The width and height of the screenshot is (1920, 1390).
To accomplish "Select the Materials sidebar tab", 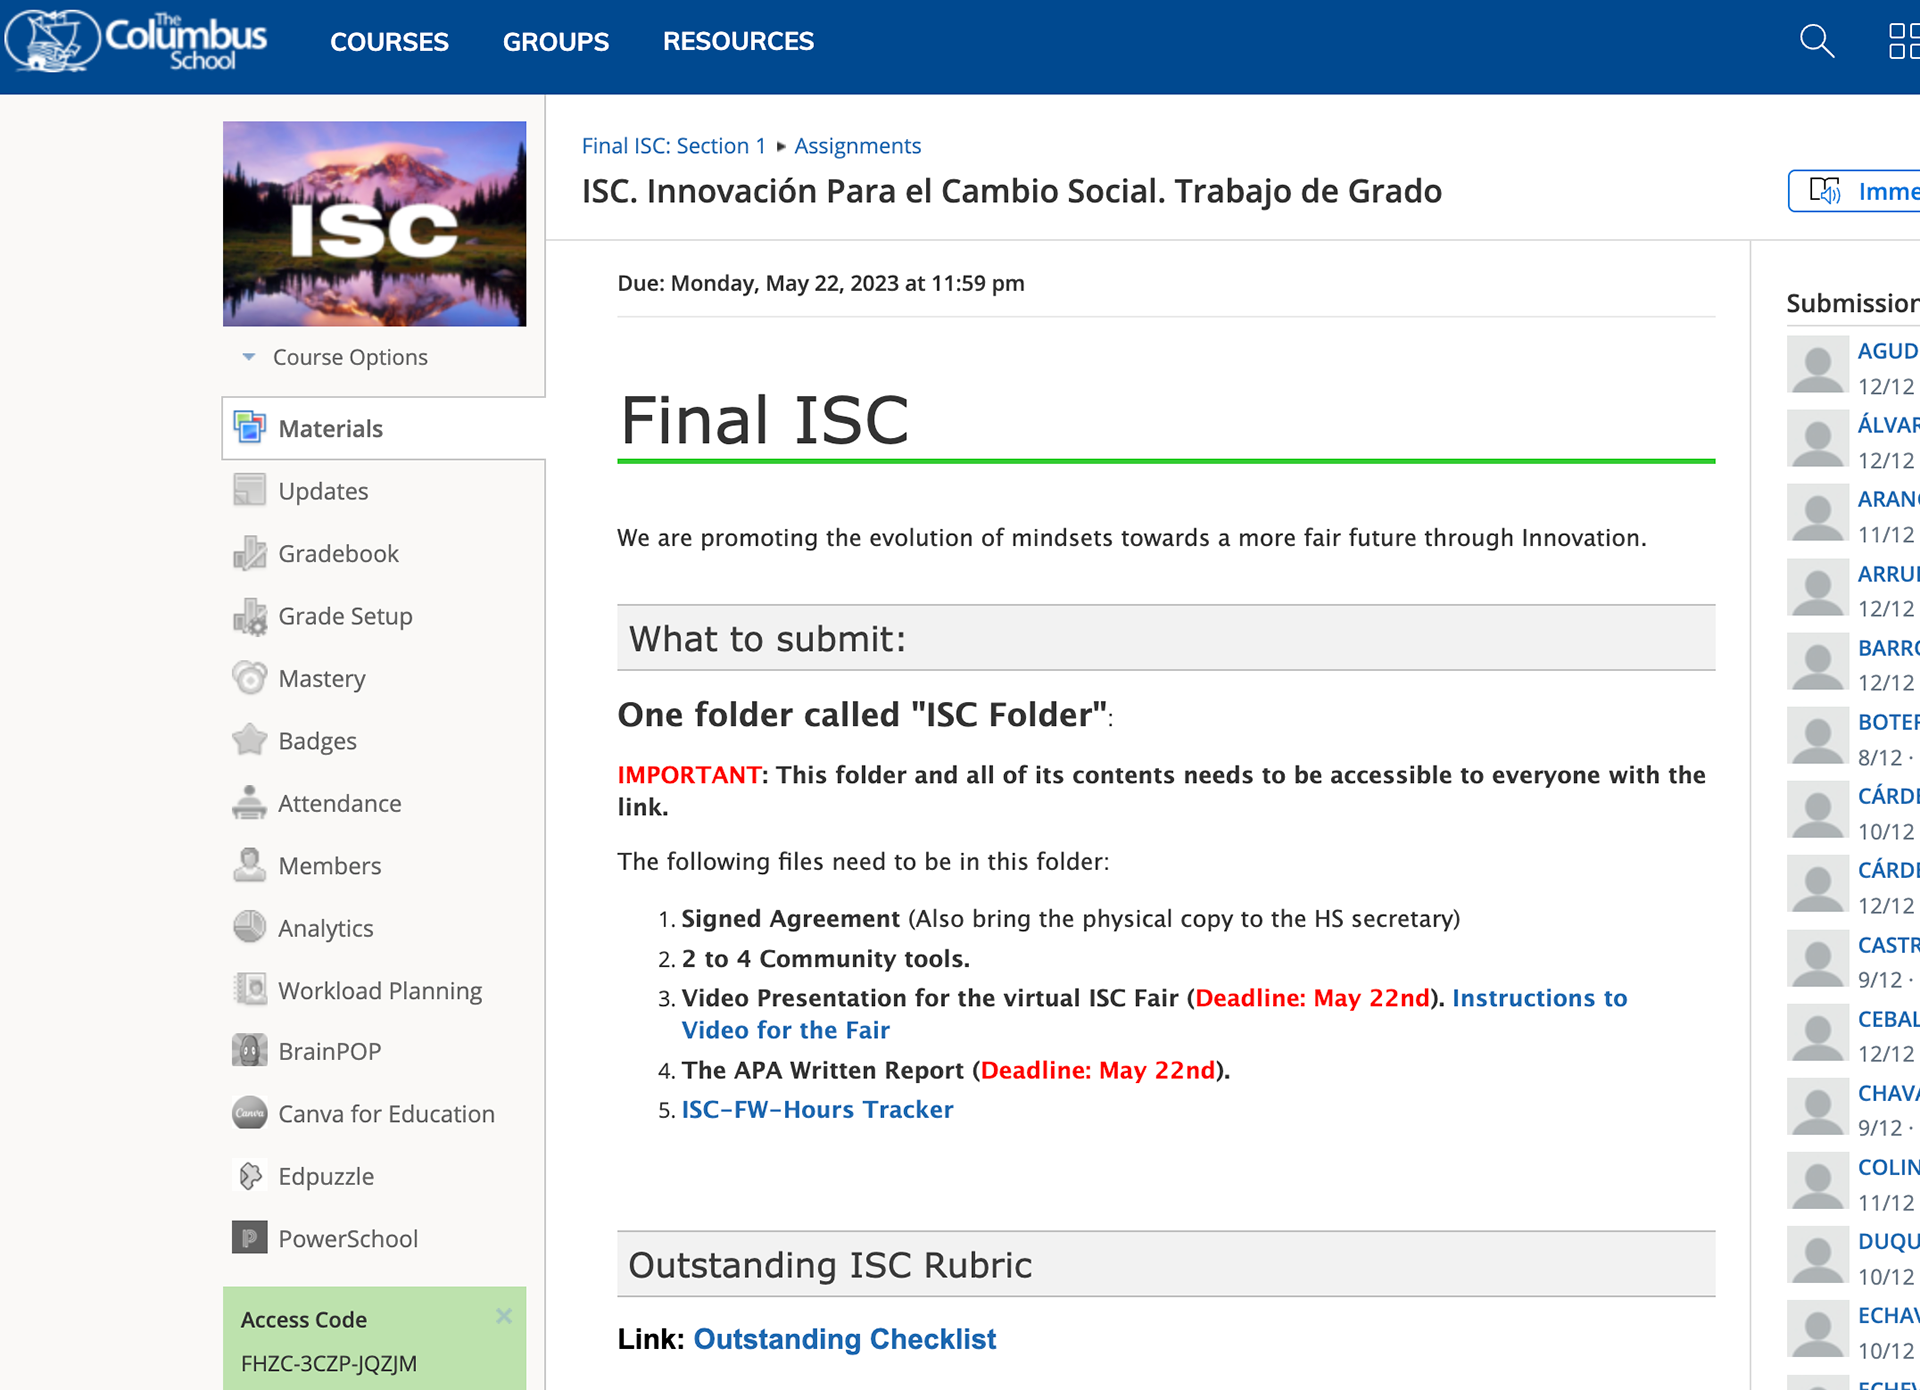I will click(384, 428).
